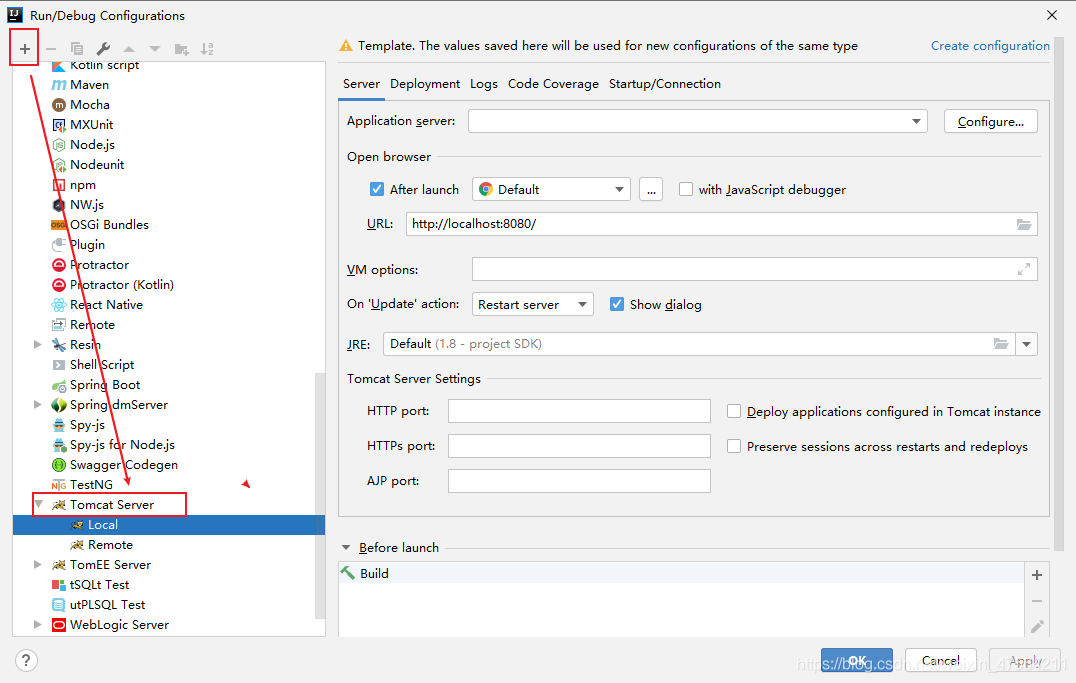This screenshot has height=683, width=1076.
Task: Open the Application server dropdown
Action: pyautogui.click(x=698, y=121)
